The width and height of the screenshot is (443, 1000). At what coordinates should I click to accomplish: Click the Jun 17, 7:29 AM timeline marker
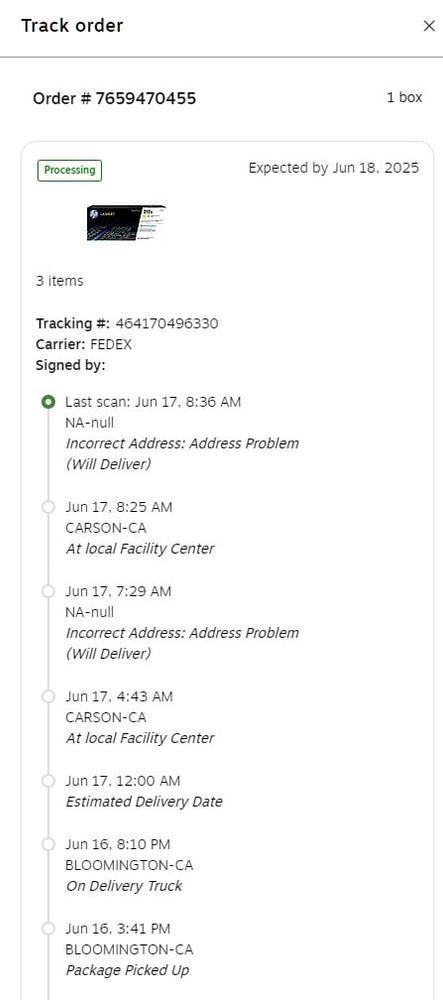pyautogui.click(x=48, y=591)
